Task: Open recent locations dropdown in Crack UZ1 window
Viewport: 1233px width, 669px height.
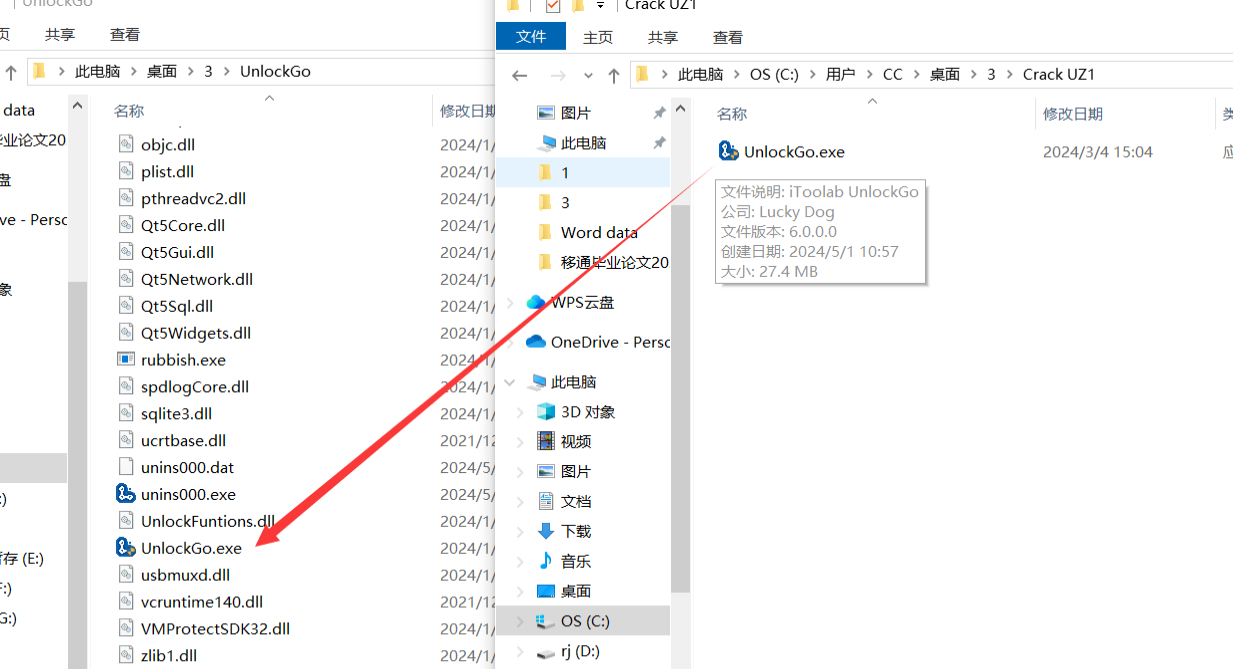Action: point(588,75)
